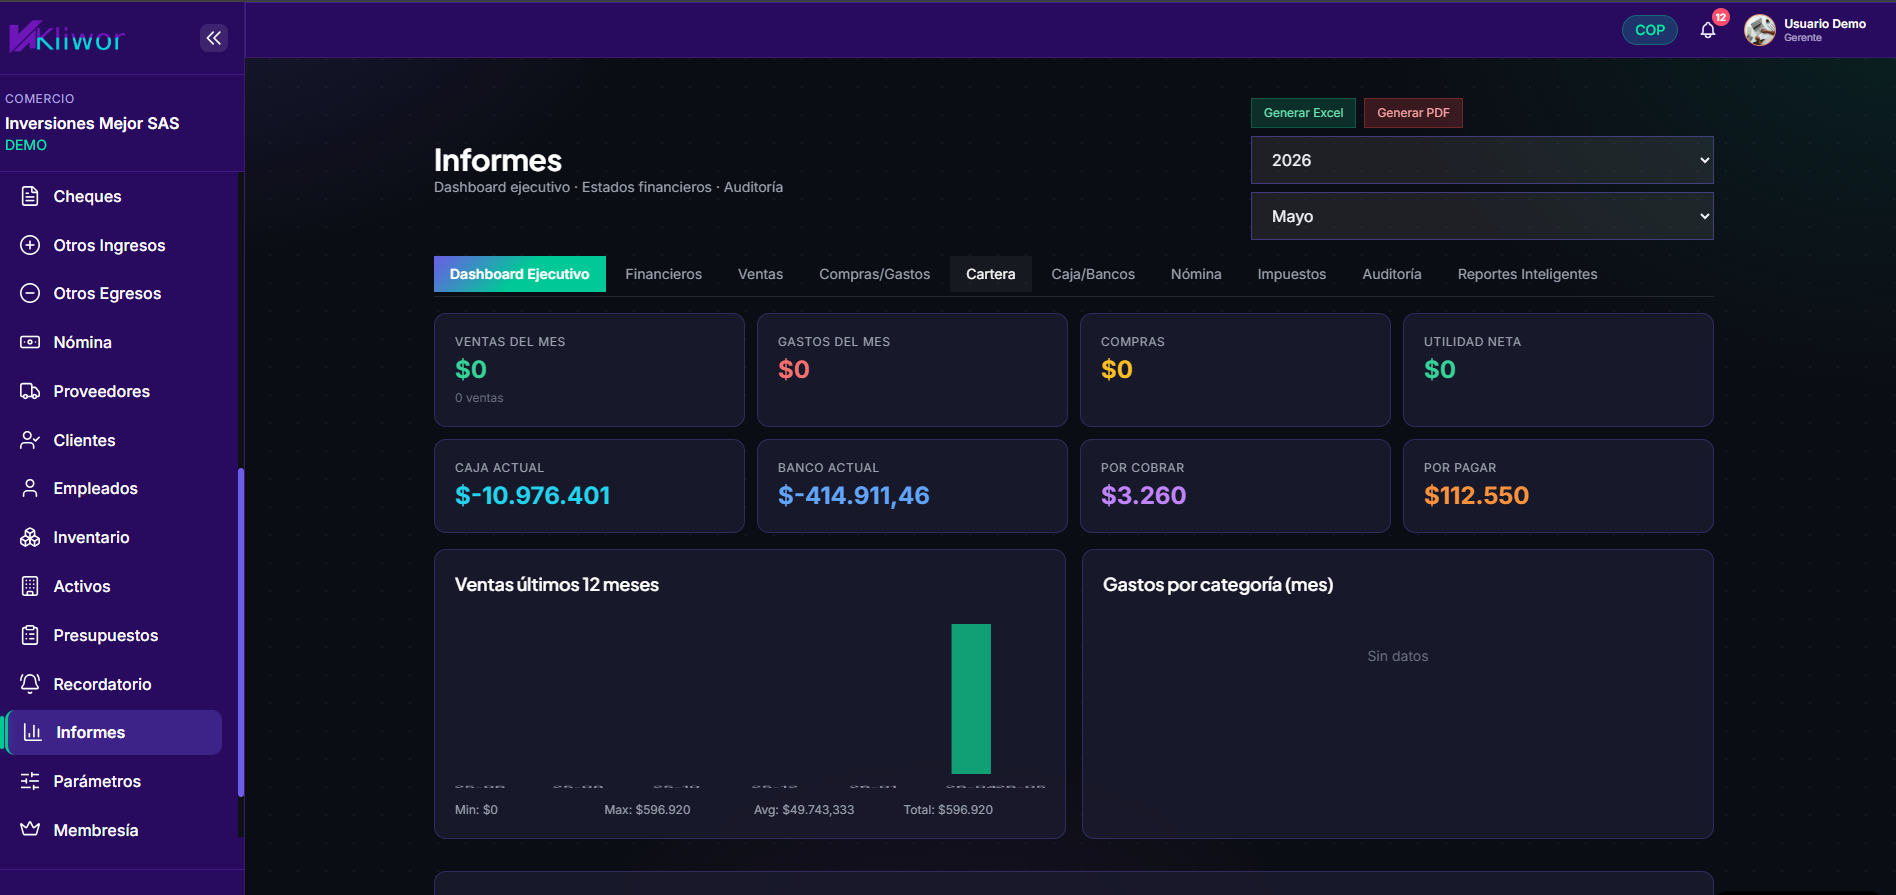The width and height of the screenshot is (1896, 895).
Task: Select the Cartera tab
Action: pos(991,274)
